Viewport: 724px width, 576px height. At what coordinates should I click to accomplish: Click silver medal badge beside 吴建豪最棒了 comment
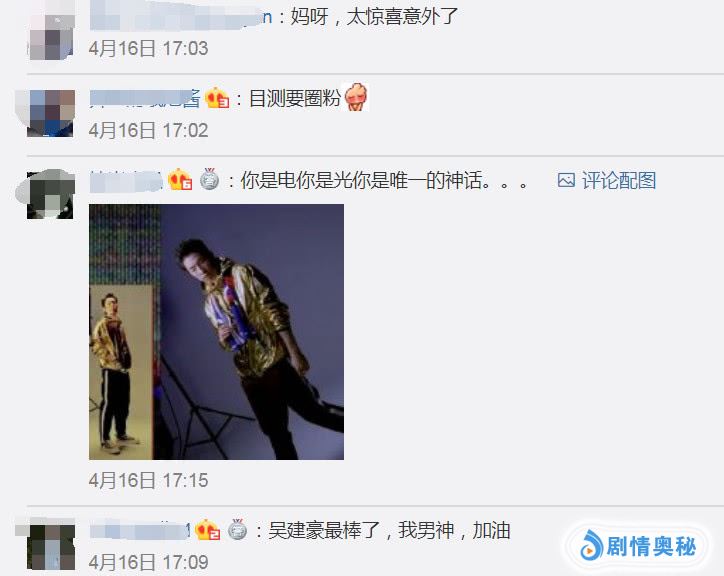(x=238, y=529)
